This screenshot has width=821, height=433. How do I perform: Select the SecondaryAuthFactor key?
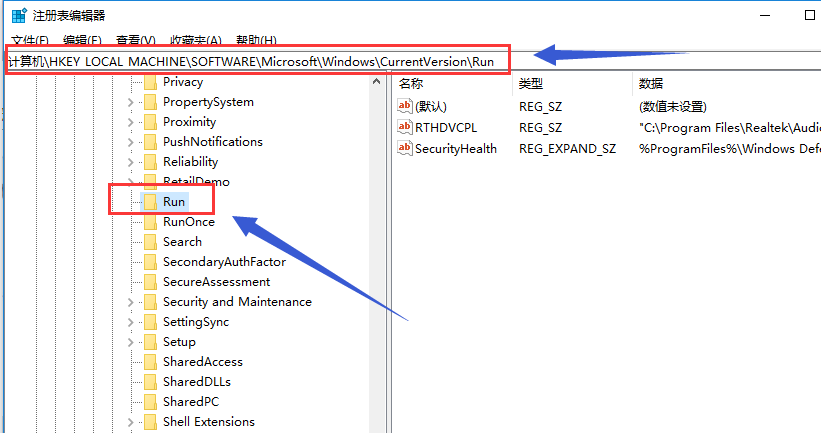[x=224, y=262]
